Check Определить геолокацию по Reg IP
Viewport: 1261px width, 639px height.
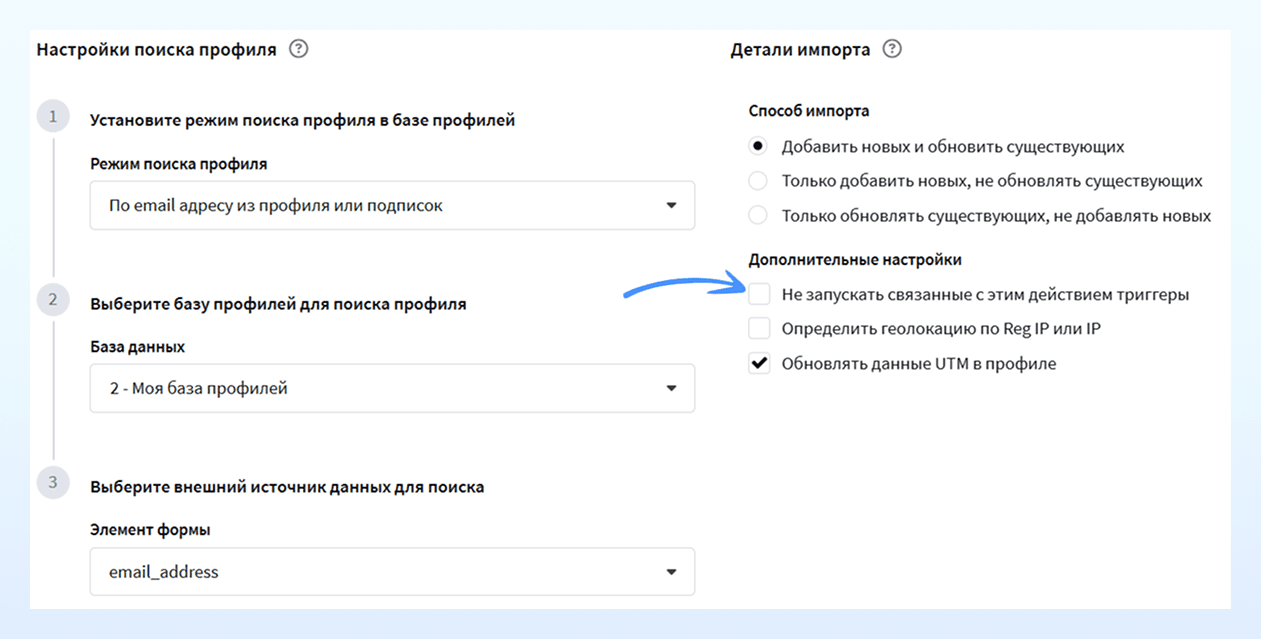pos(759,328)
